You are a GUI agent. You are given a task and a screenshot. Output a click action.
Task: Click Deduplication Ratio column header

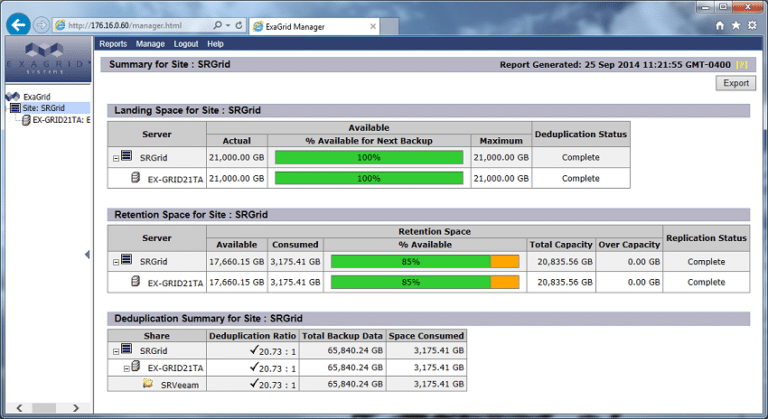(252, 336)
